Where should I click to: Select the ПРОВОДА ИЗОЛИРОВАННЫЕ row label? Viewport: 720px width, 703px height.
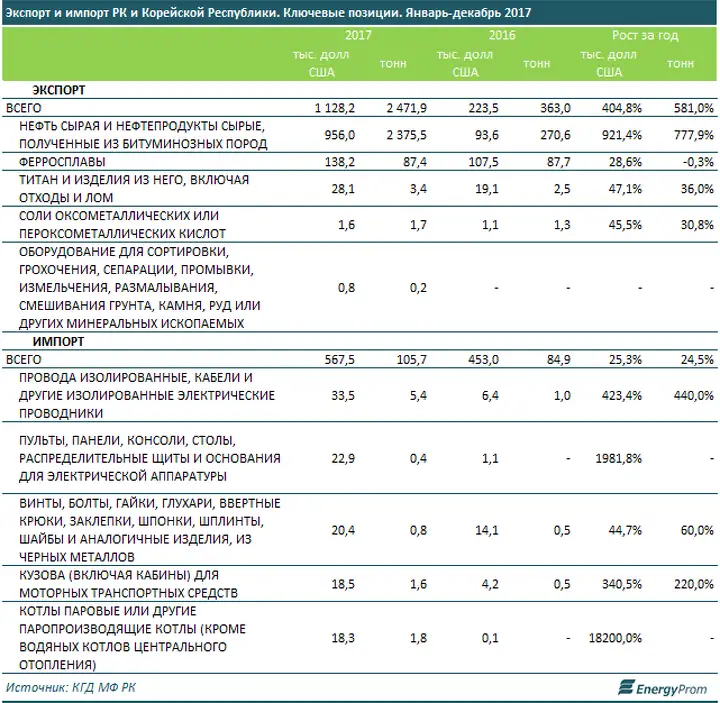147,395
